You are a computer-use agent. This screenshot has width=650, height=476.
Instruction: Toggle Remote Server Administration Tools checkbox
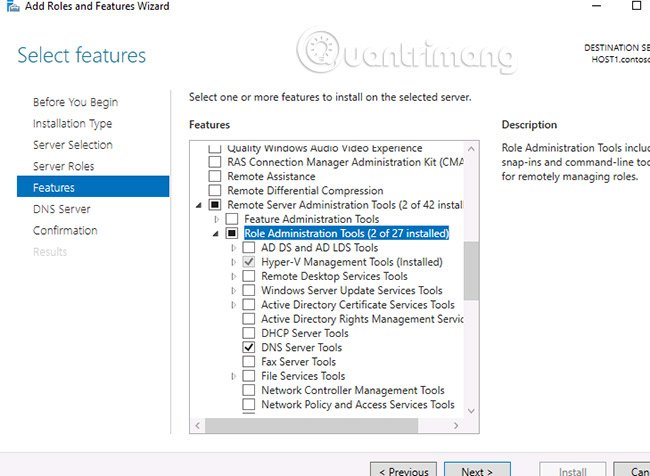pos(214,204)
